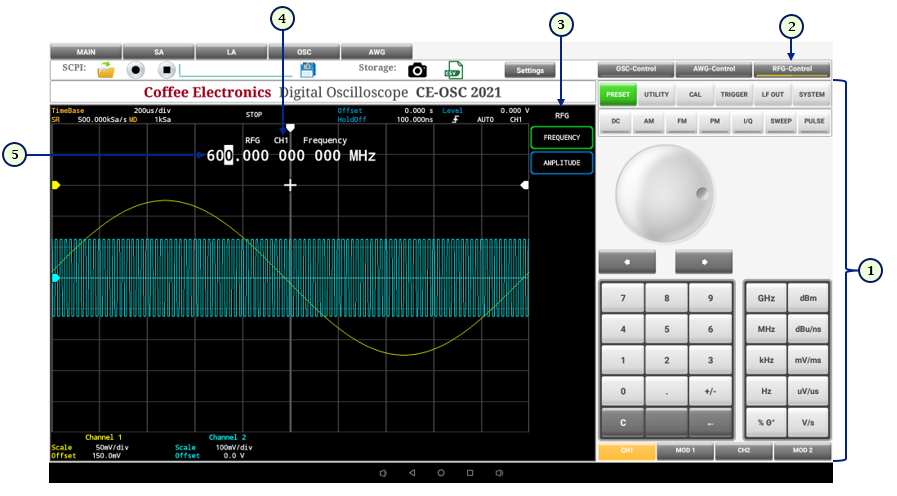Screen dimensions: 897x496
Task: Open the OSC-Control panel tab
Action: click(x=635, y=69)
